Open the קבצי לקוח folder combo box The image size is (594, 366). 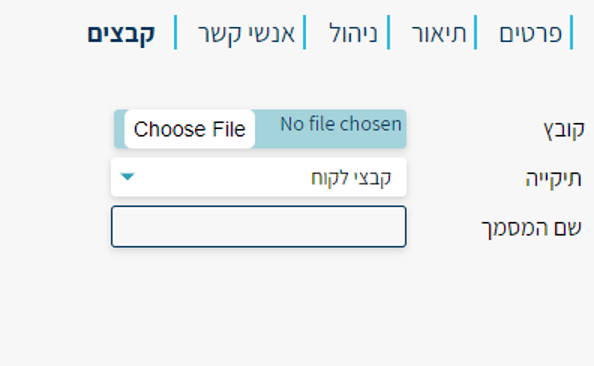pyautogui.click(x=259, y=177)
